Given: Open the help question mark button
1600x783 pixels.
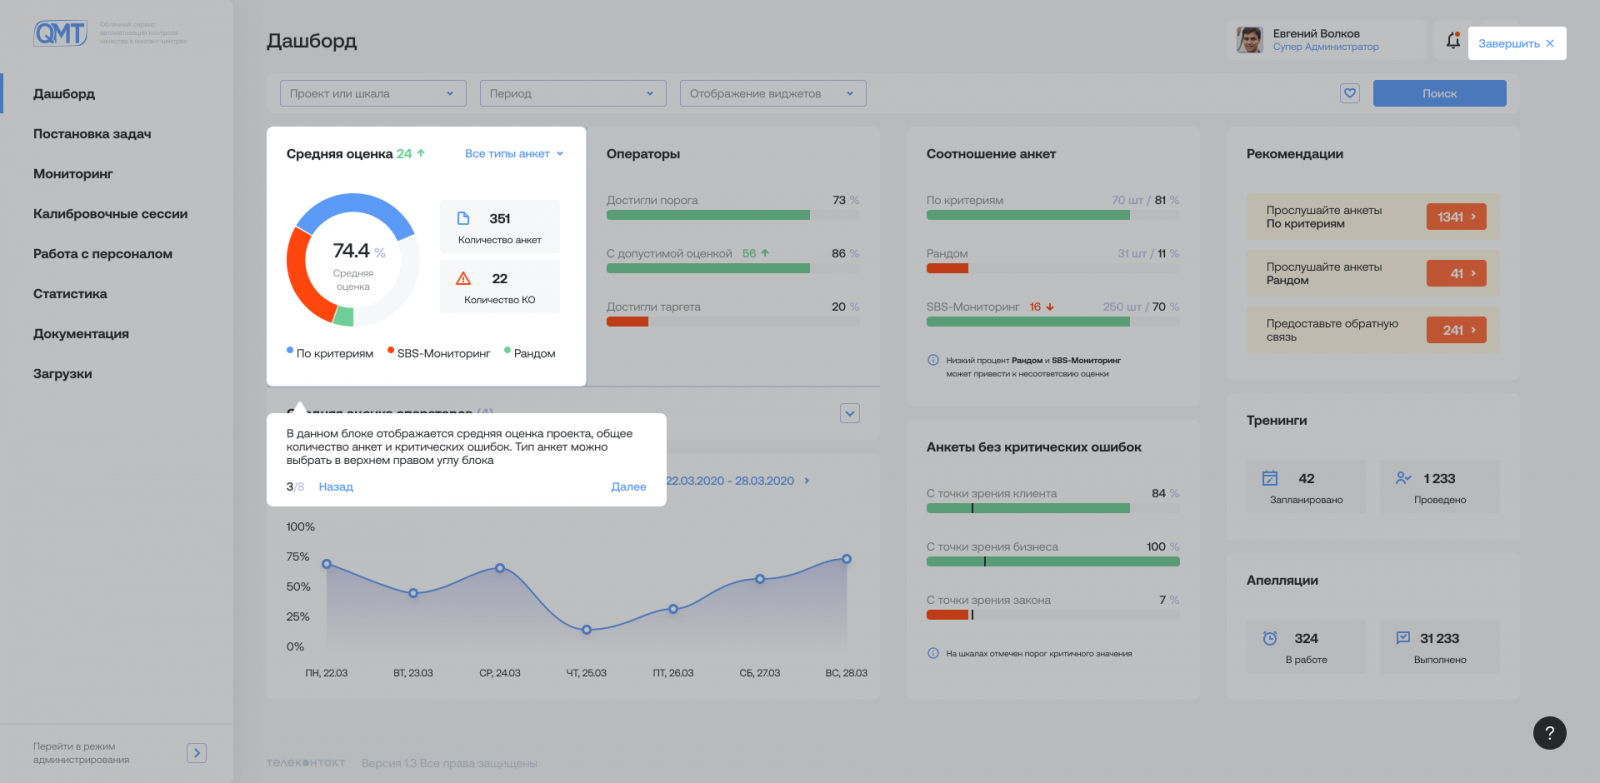Looking at the screenshot, I should pyautogui.click(x=1549, y=732).
